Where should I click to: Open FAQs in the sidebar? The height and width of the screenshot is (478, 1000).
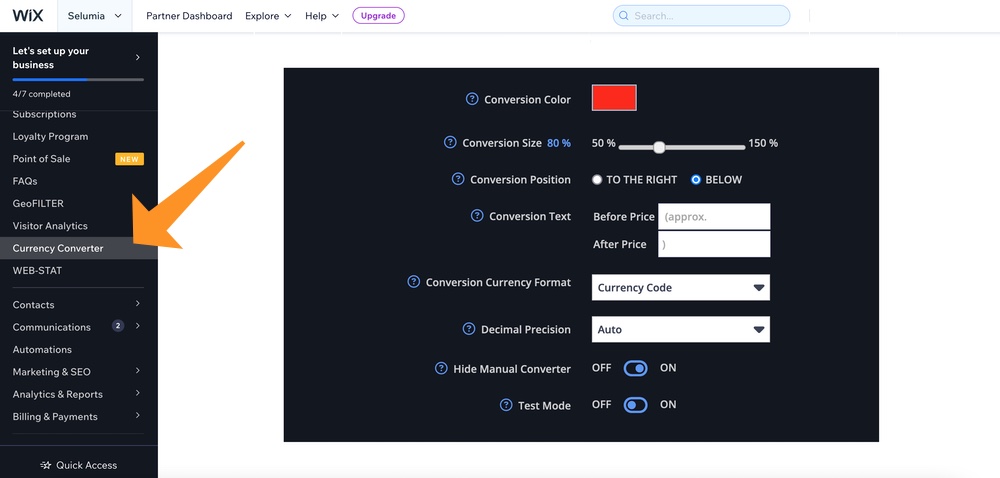(x=25, y=181)
